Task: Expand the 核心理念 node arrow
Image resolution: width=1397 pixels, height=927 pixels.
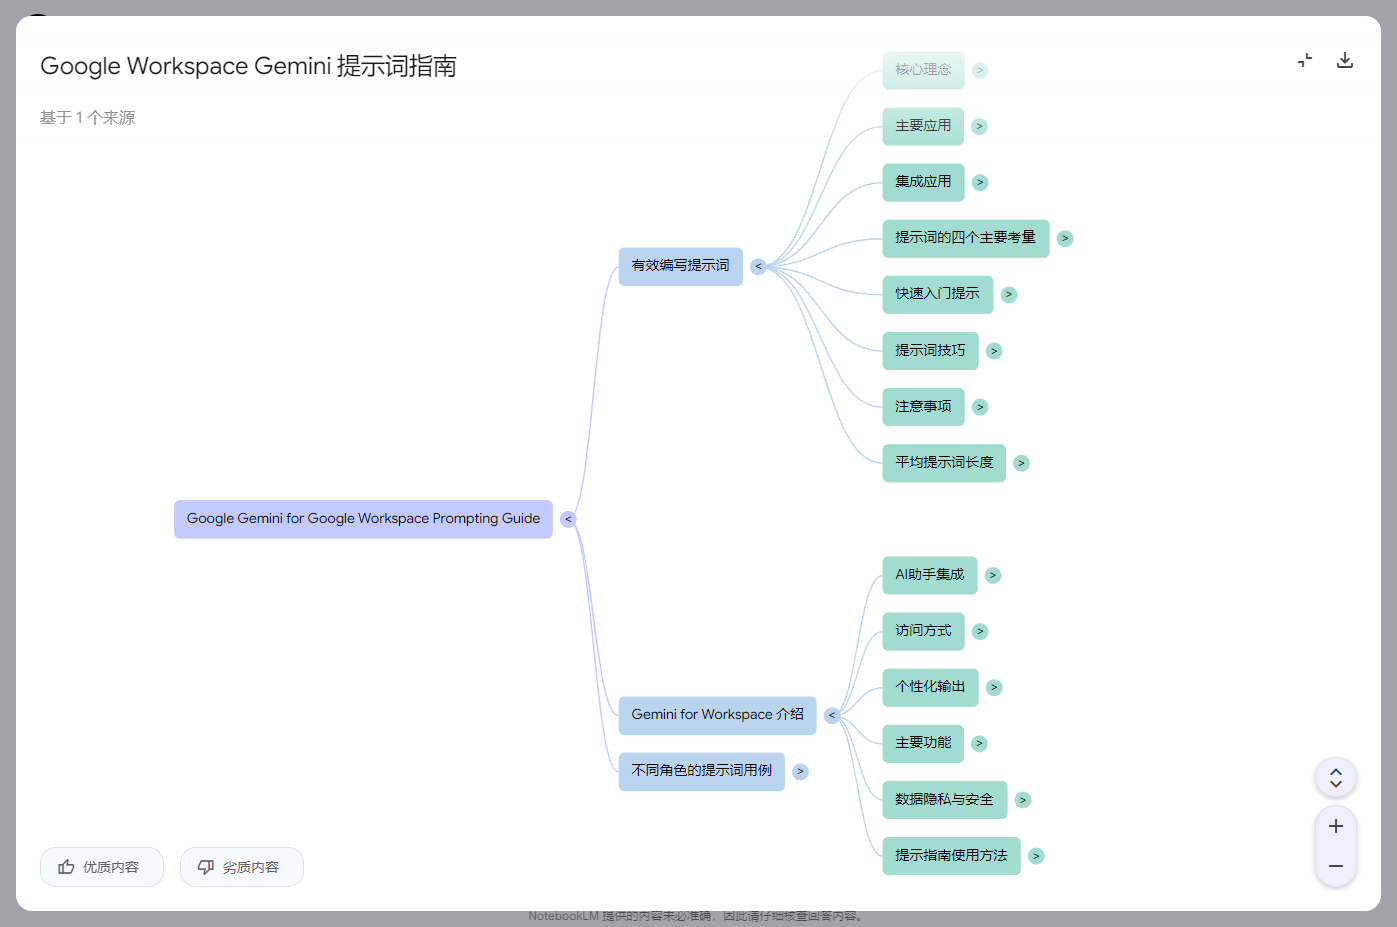Action: [980, 70]
